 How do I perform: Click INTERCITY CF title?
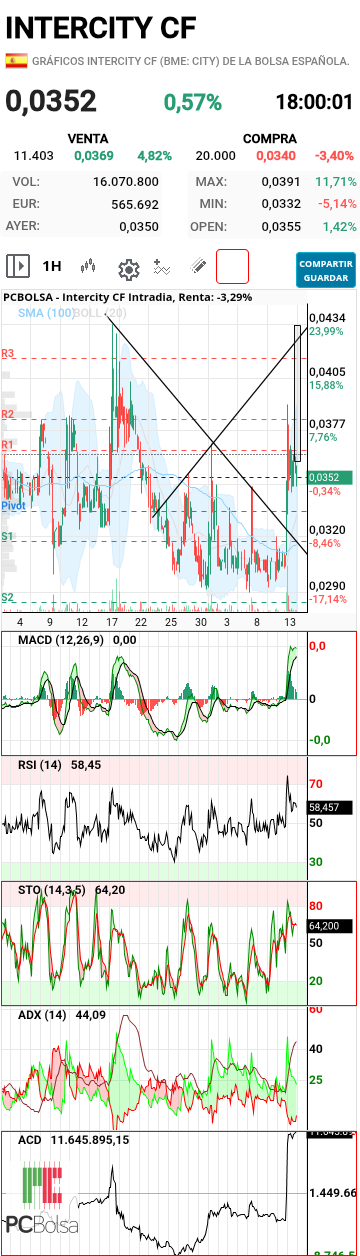click(100, 27)
